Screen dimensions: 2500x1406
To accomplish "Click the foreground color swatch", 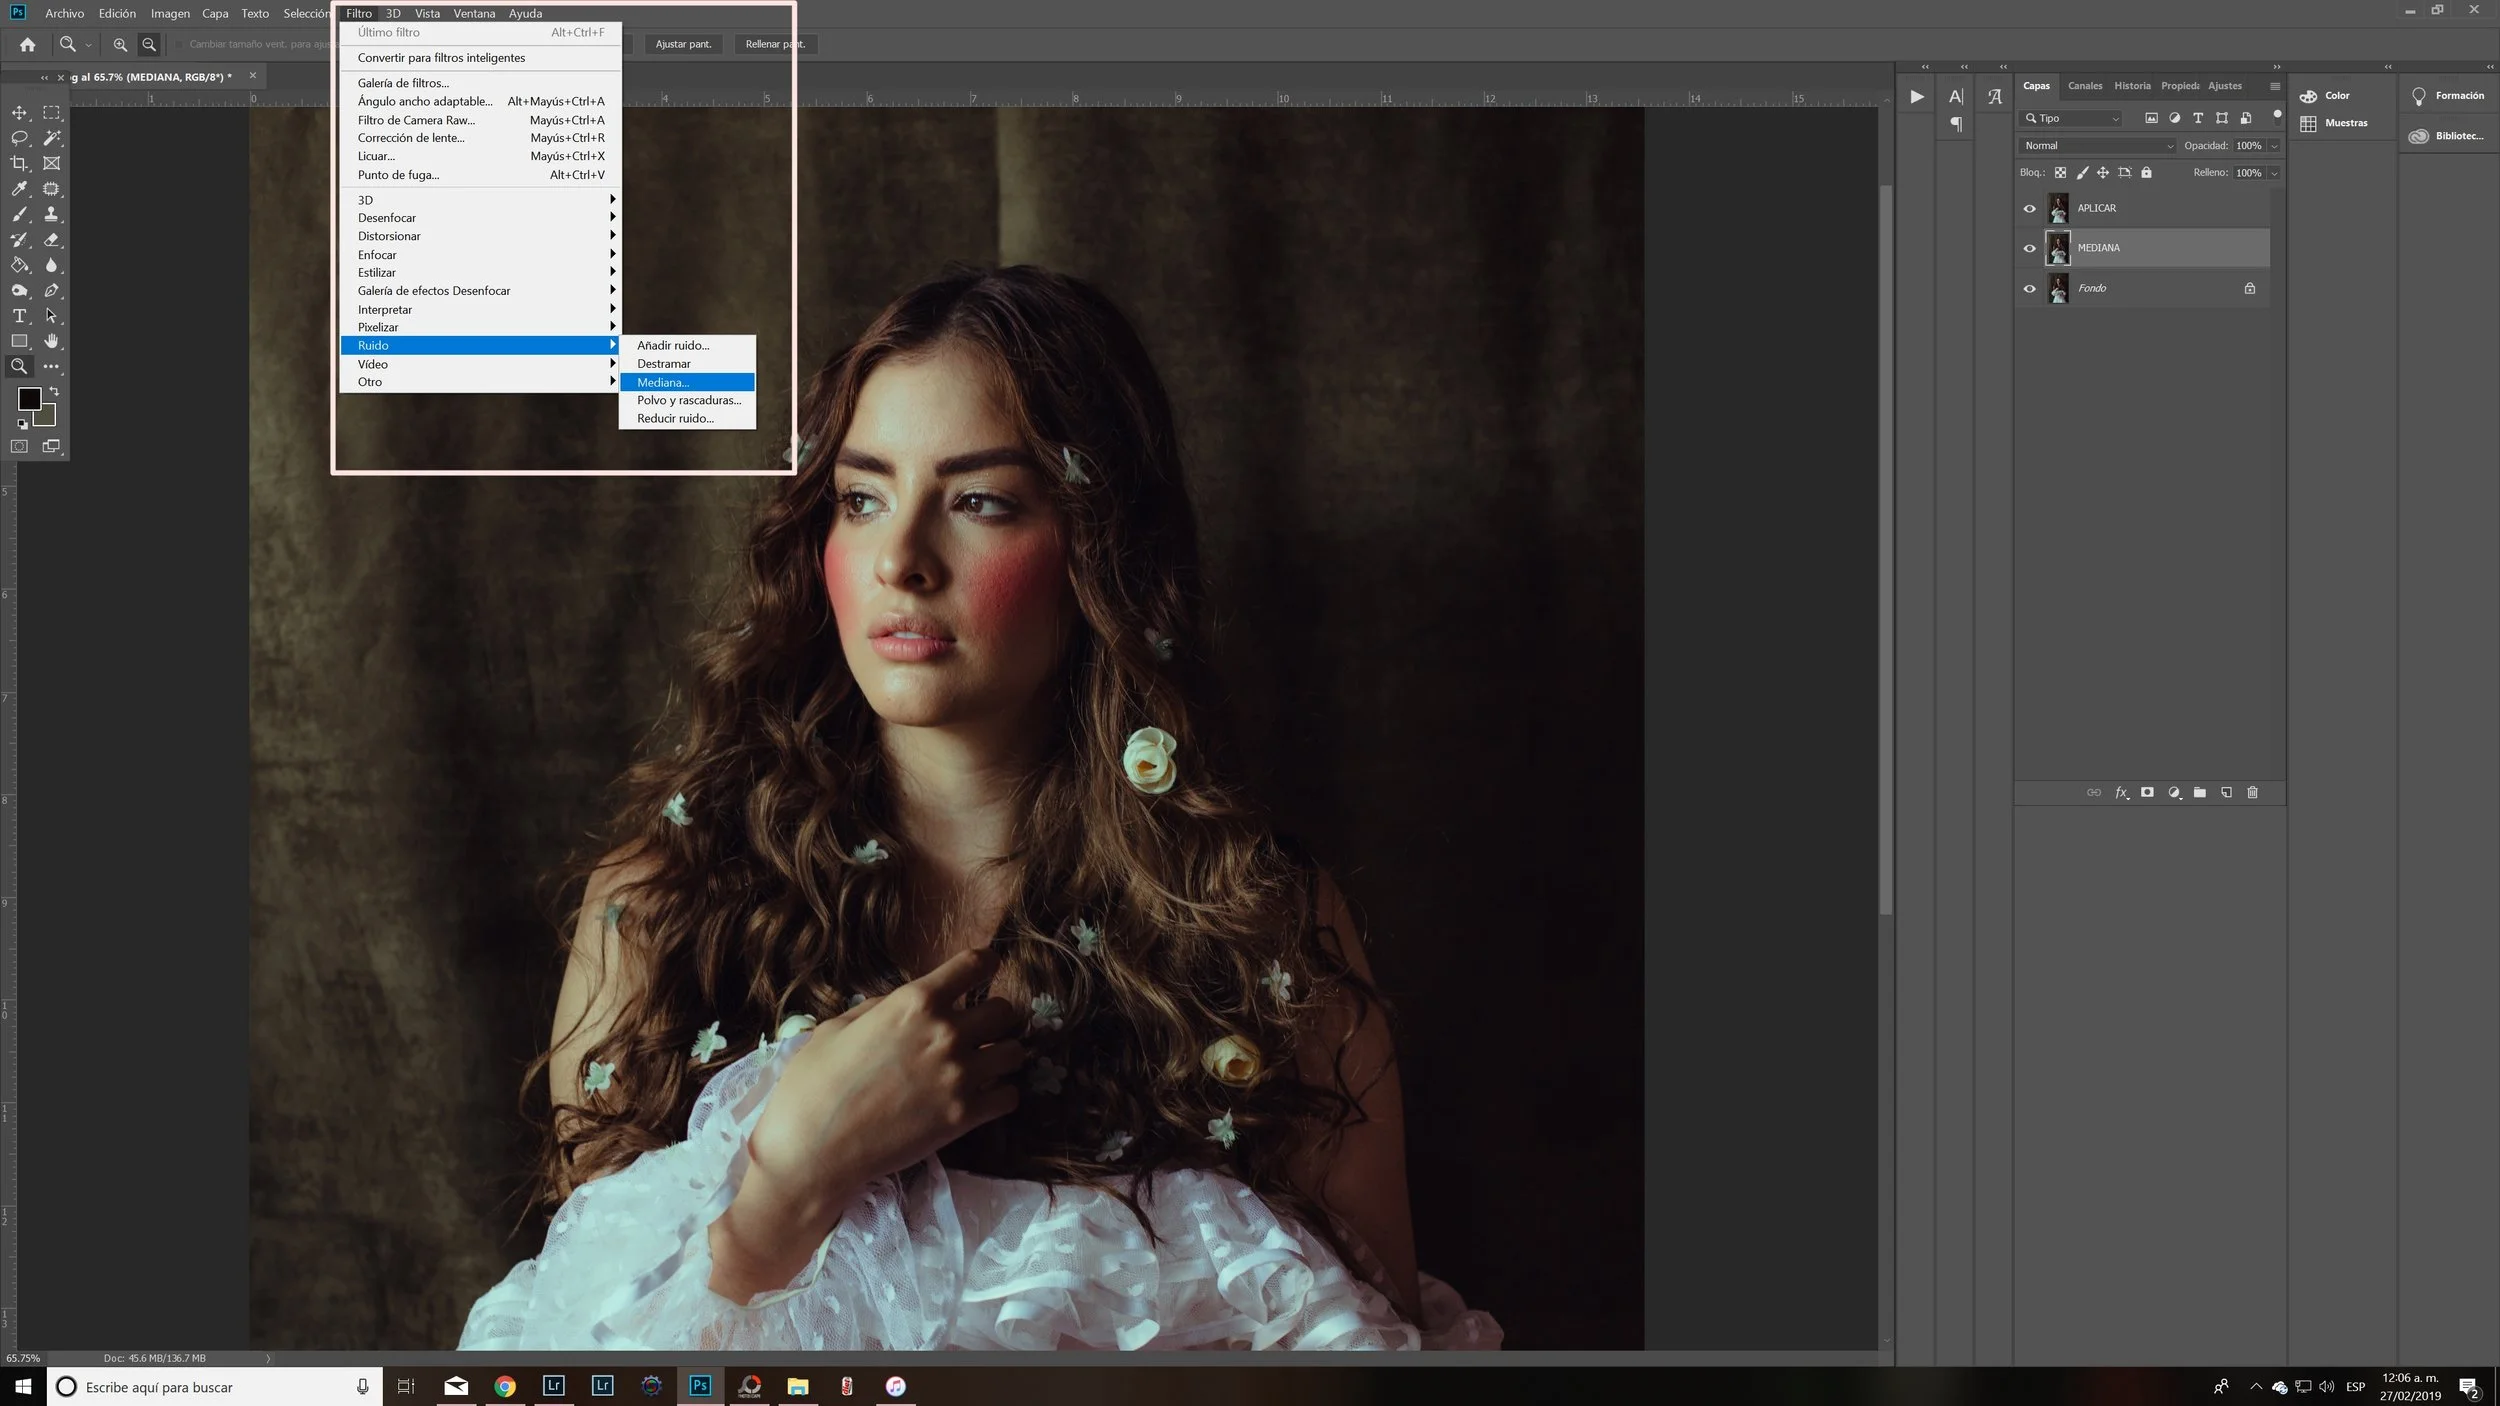I will (28, 398).
